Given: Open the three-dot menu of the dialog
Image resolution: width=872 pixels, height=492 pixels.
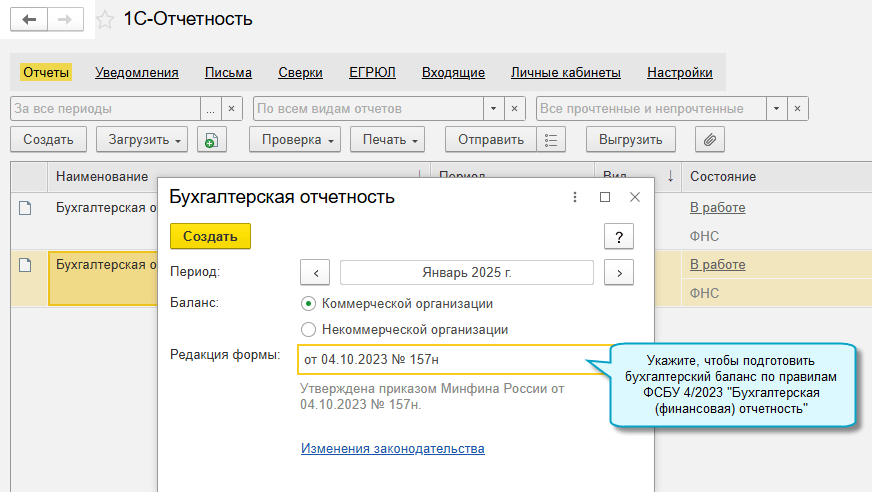Looking at the screenshot, I should (x=575, y=197).
